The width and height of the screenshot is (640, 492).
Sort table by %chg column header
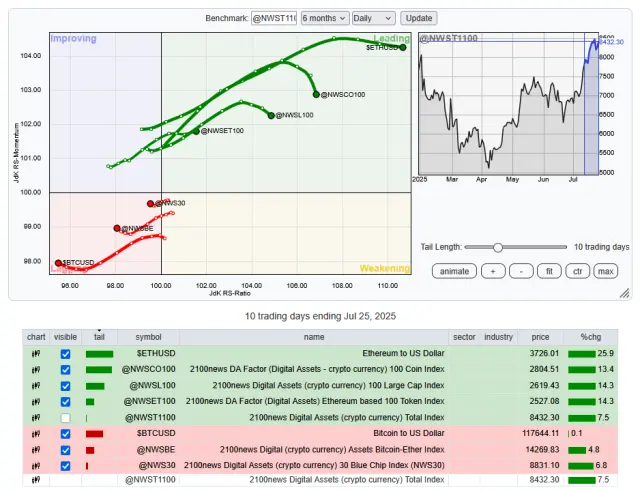(591, 337)
